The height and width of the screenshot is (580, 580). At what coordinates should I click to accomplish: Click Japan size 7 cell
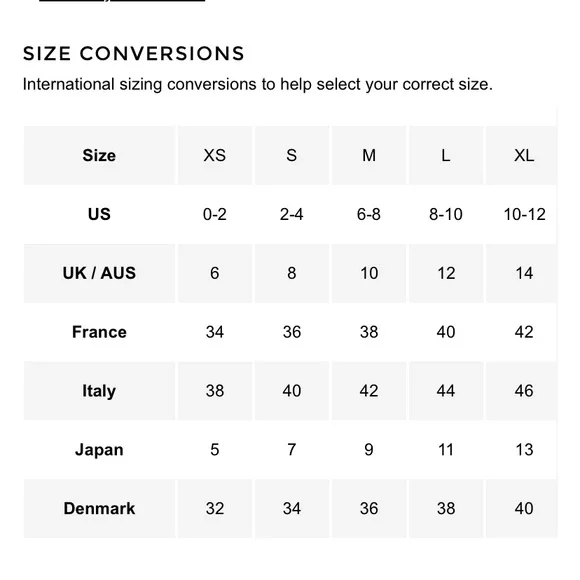[x=292, y=449]
